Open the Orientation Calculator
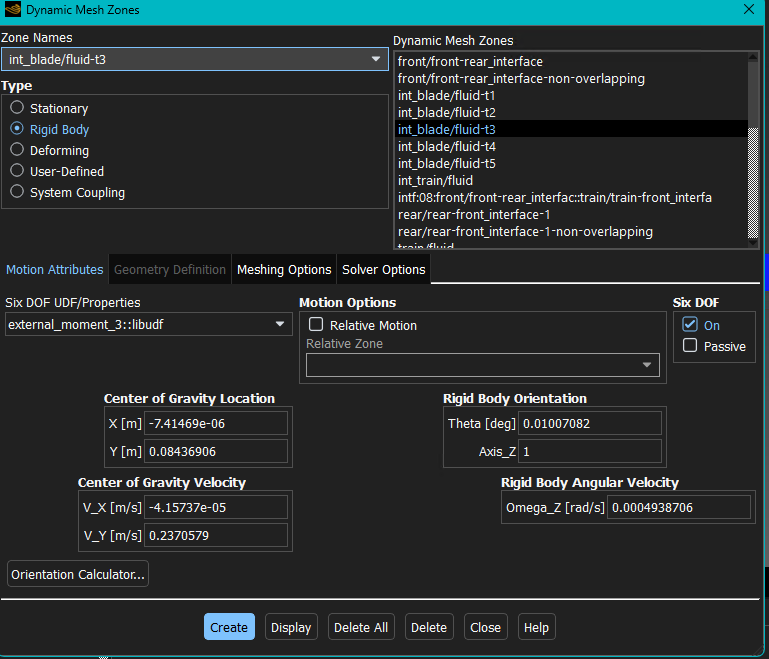The height and width of the screenshot is (659, 769). click(x=78, y=574)
